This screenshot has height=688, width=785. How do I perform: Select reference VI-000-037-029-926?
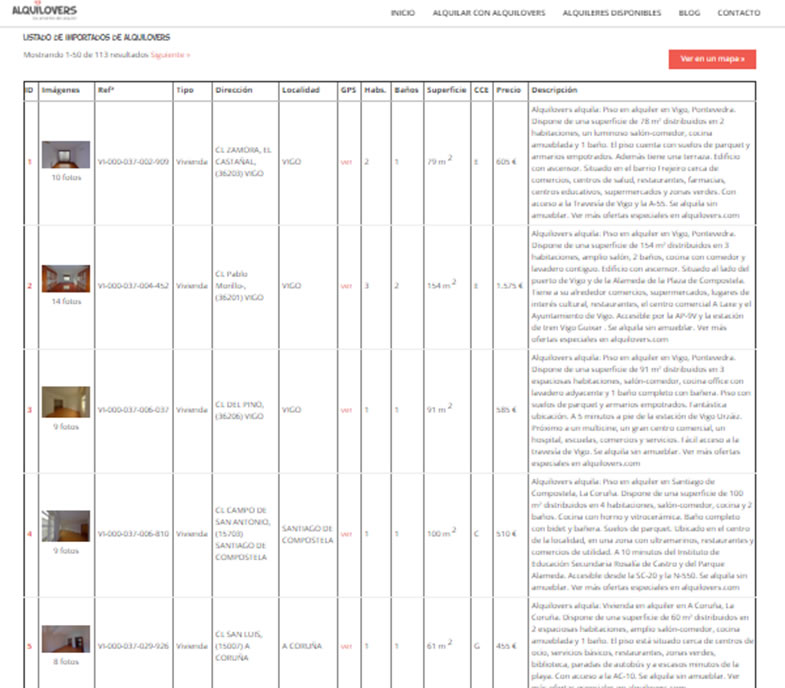coord(133,646)
